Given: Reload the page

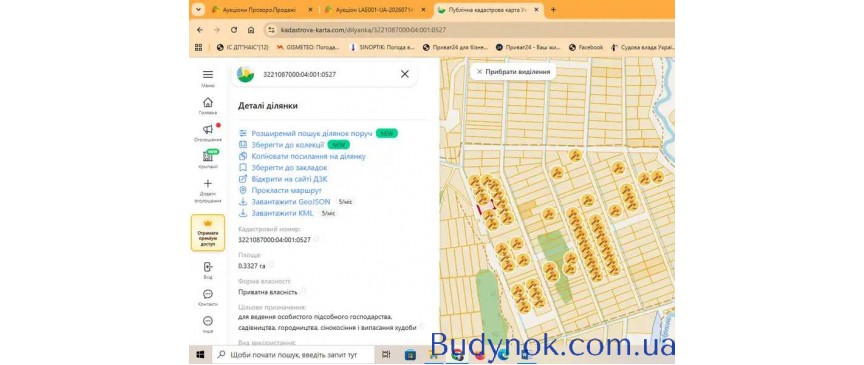Looking at the screenshot, I should (234, 30).
